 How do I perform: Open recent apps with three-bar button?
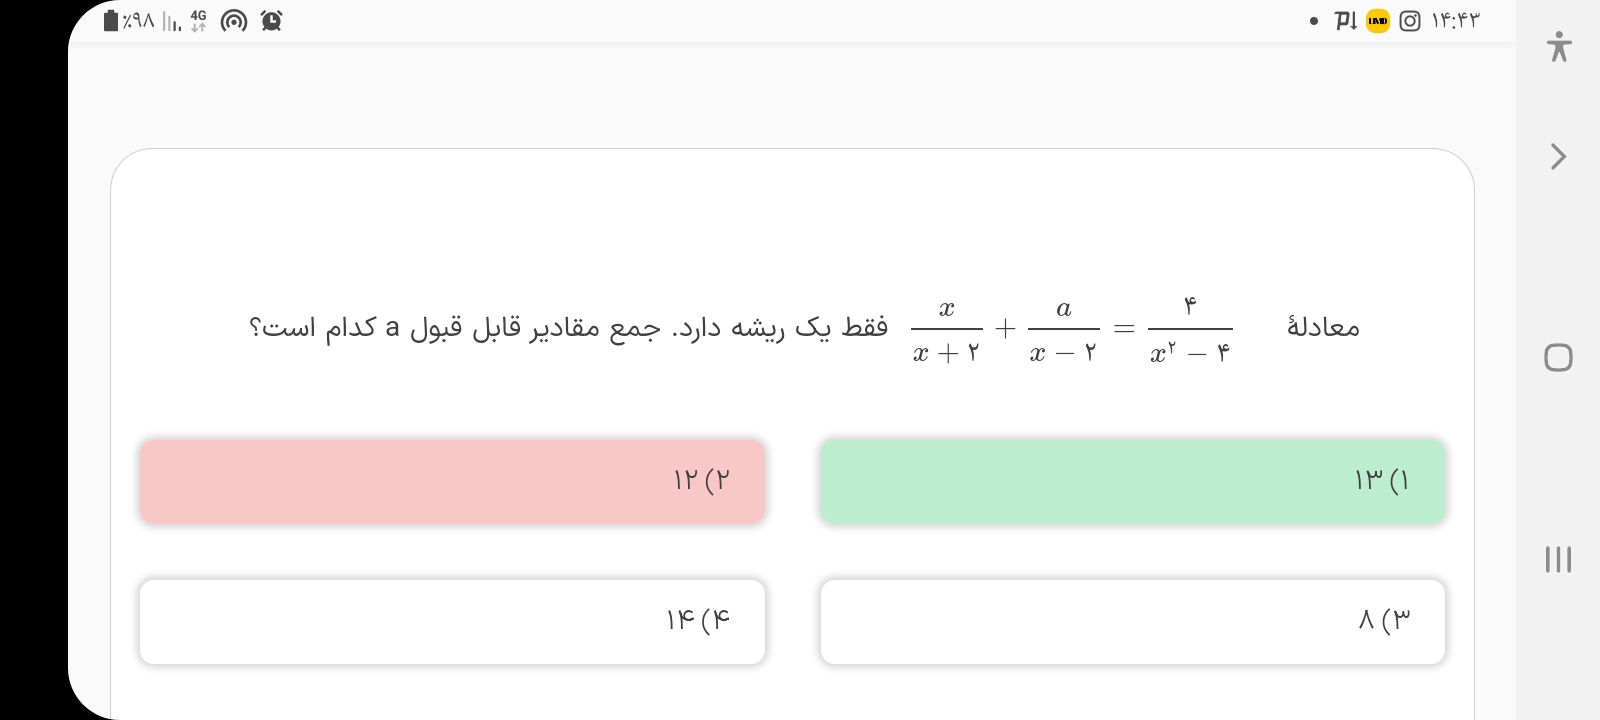pyautogui.click(x=1558, y=559)
